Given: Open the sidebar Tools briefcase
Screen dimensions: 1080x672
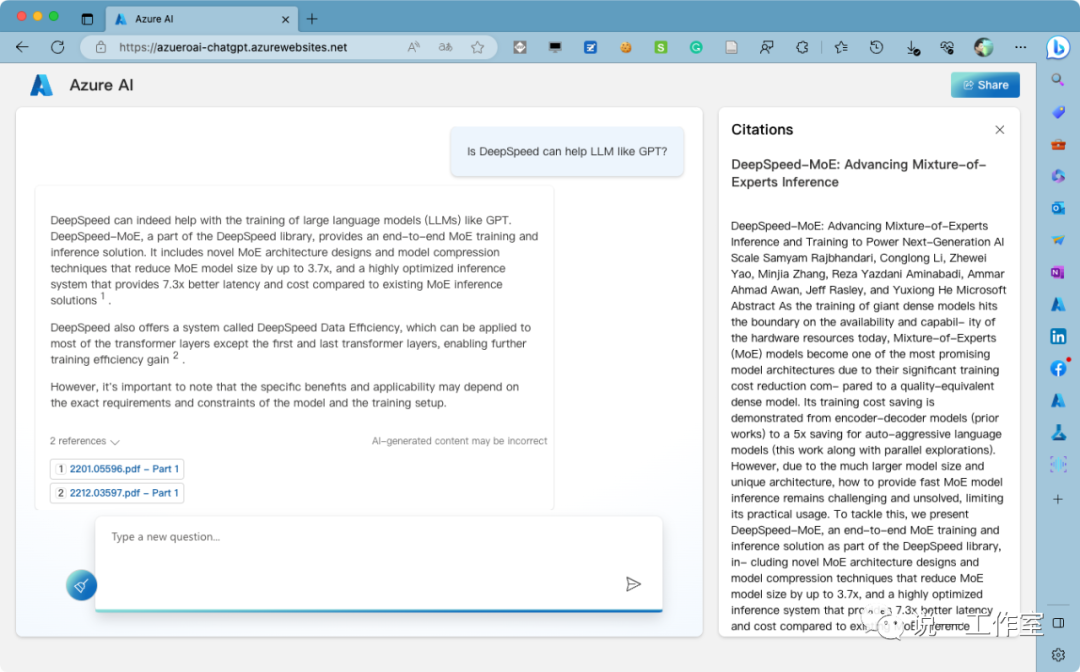Looking at the screenshot, I should coord(1058,144).
